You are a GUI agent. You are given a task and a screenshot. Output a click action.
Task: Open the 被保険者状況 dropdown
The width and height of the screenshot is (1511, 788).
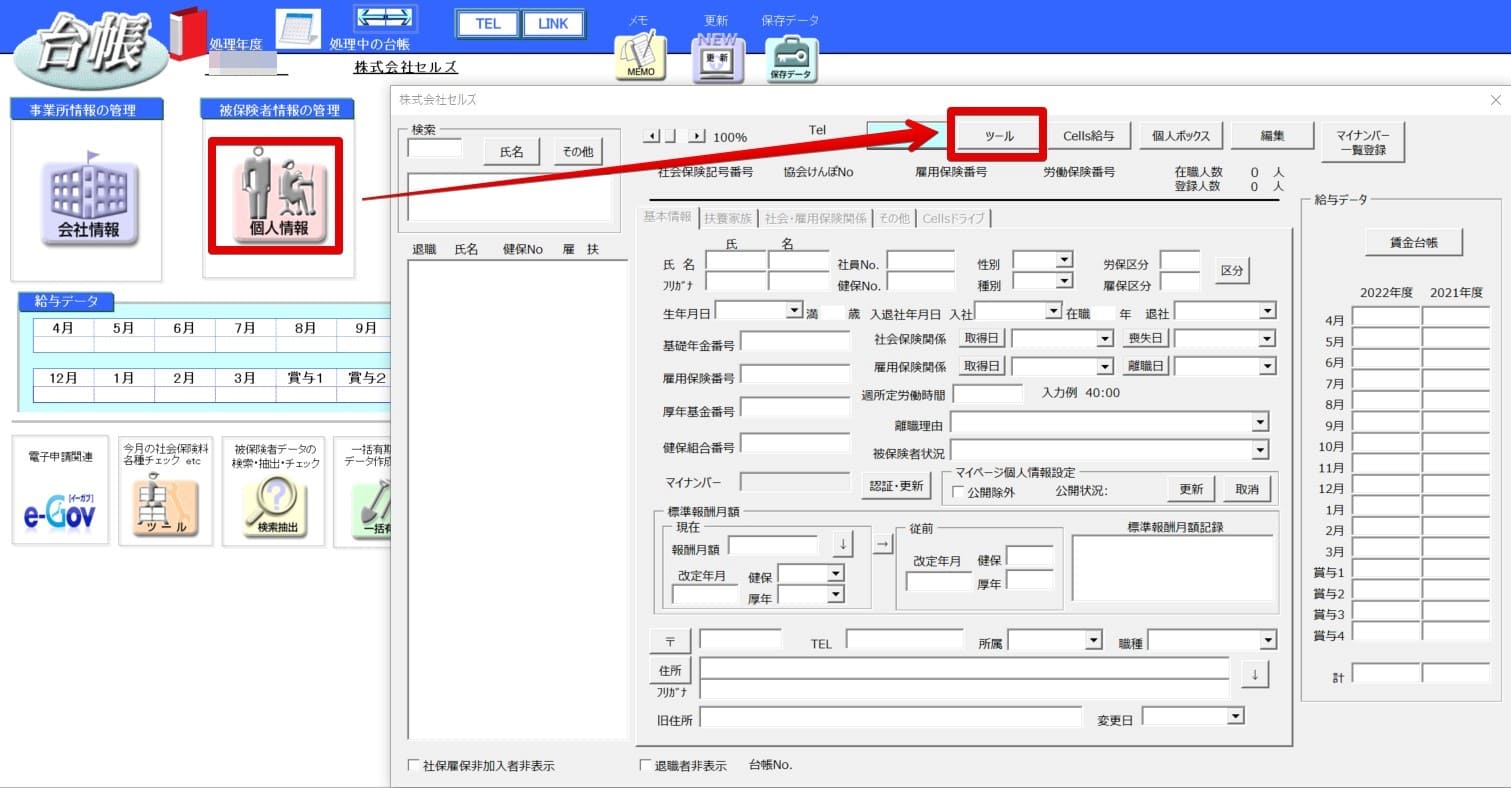1260,451
